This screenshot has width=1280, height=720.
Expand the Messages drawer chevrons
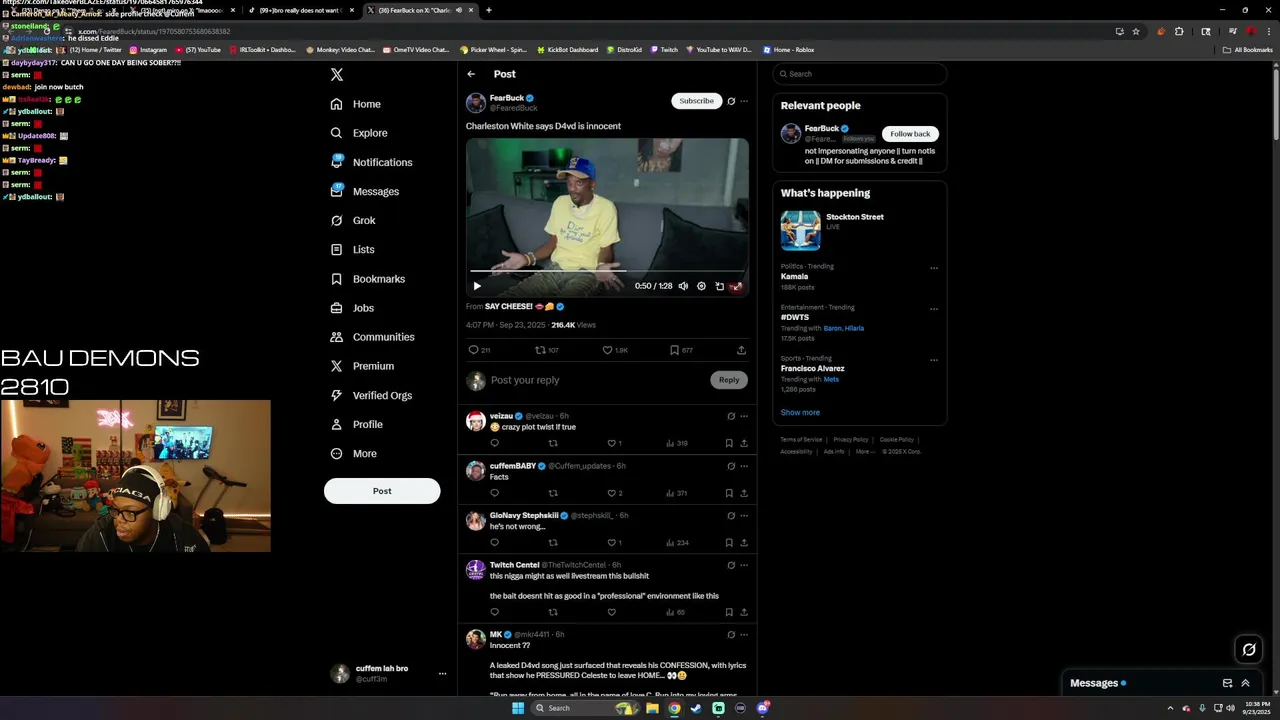click(x=1245, y=683)
